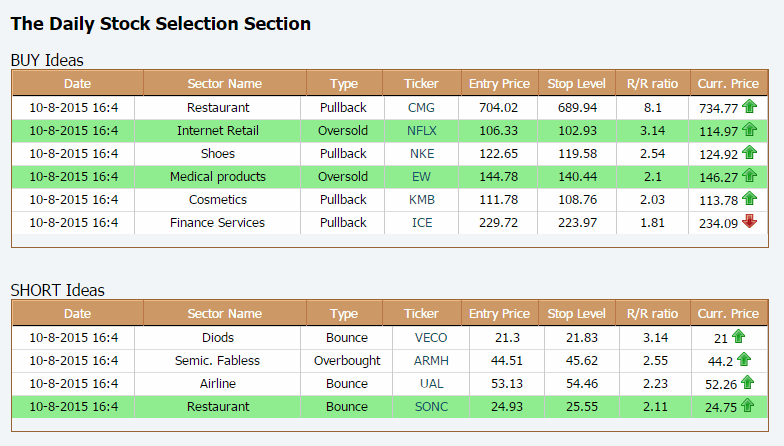The width and height of the screenshot is (784, 446).
Task: Open the KMB ticker link
Action: (422, 200)
